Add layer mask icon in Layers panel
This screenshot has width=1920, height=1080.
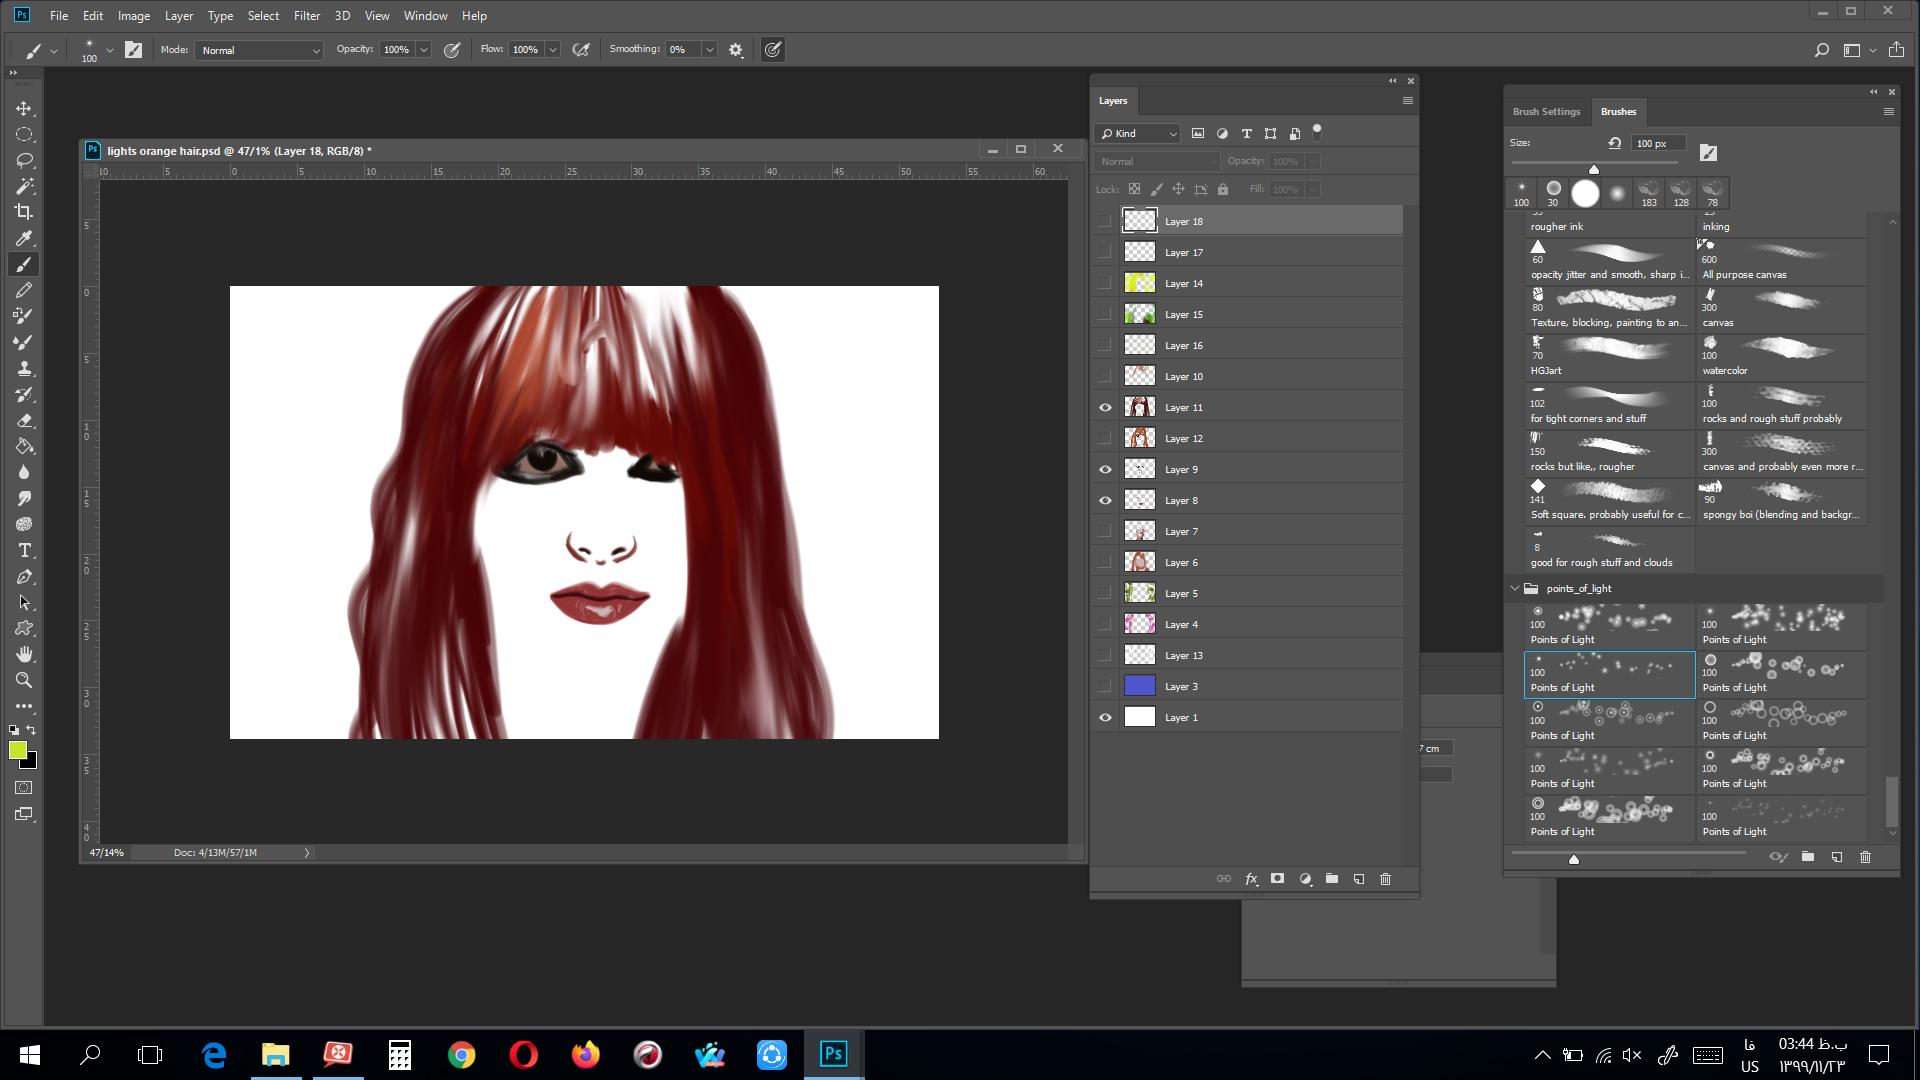point(1277,879)
